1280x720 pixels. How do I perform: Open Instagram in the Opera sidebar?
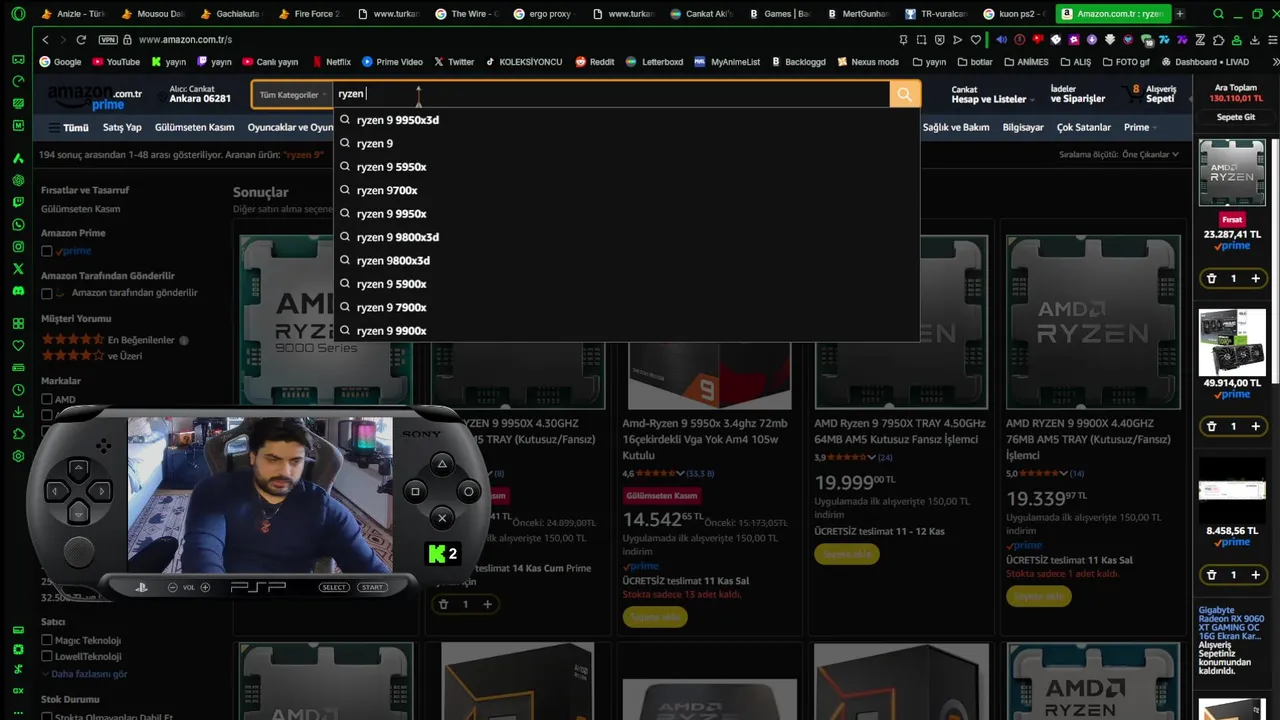coord(18,247)
